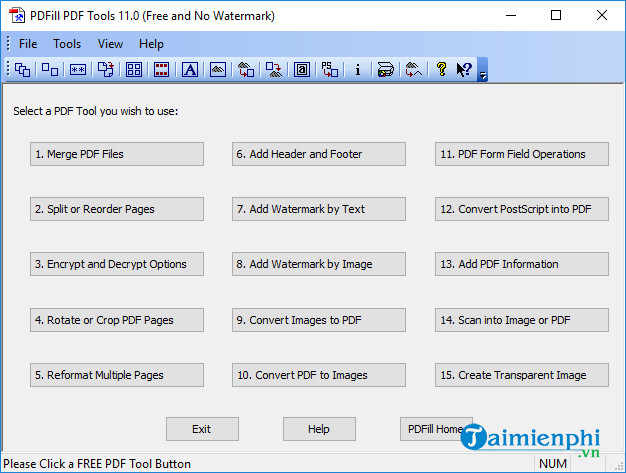
Task: Grab the toolbar drag handle grip
Action: coord(8,70)
